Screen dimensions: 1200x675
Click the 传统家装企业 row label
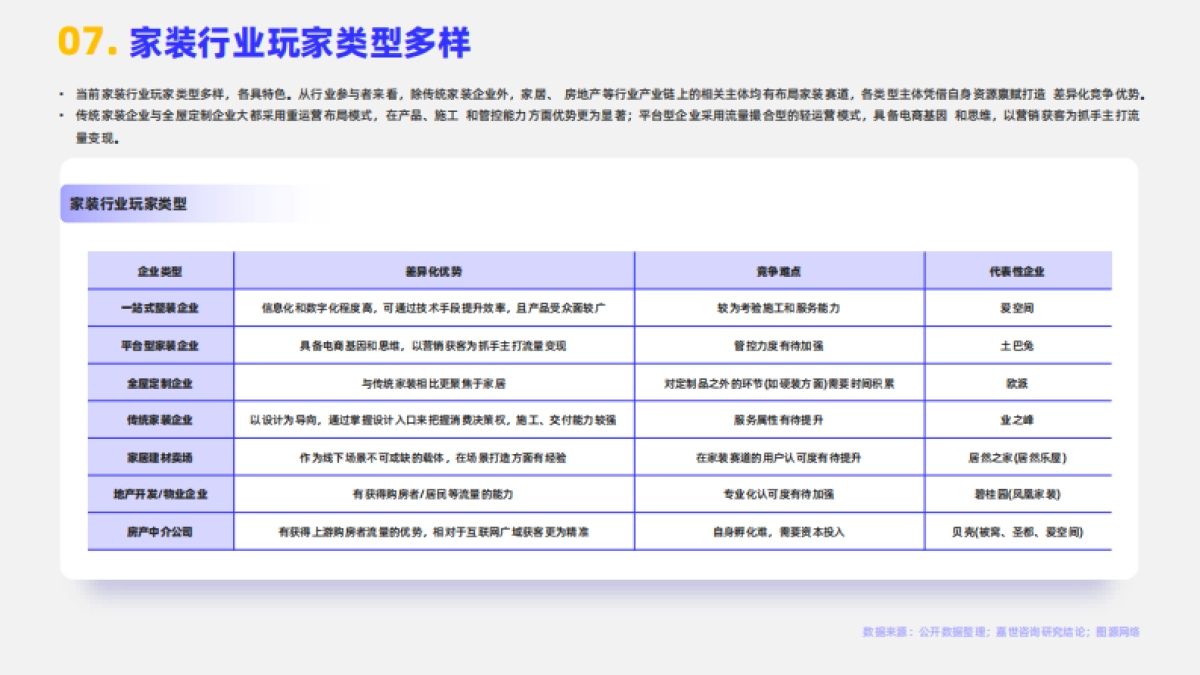point(163,419)
